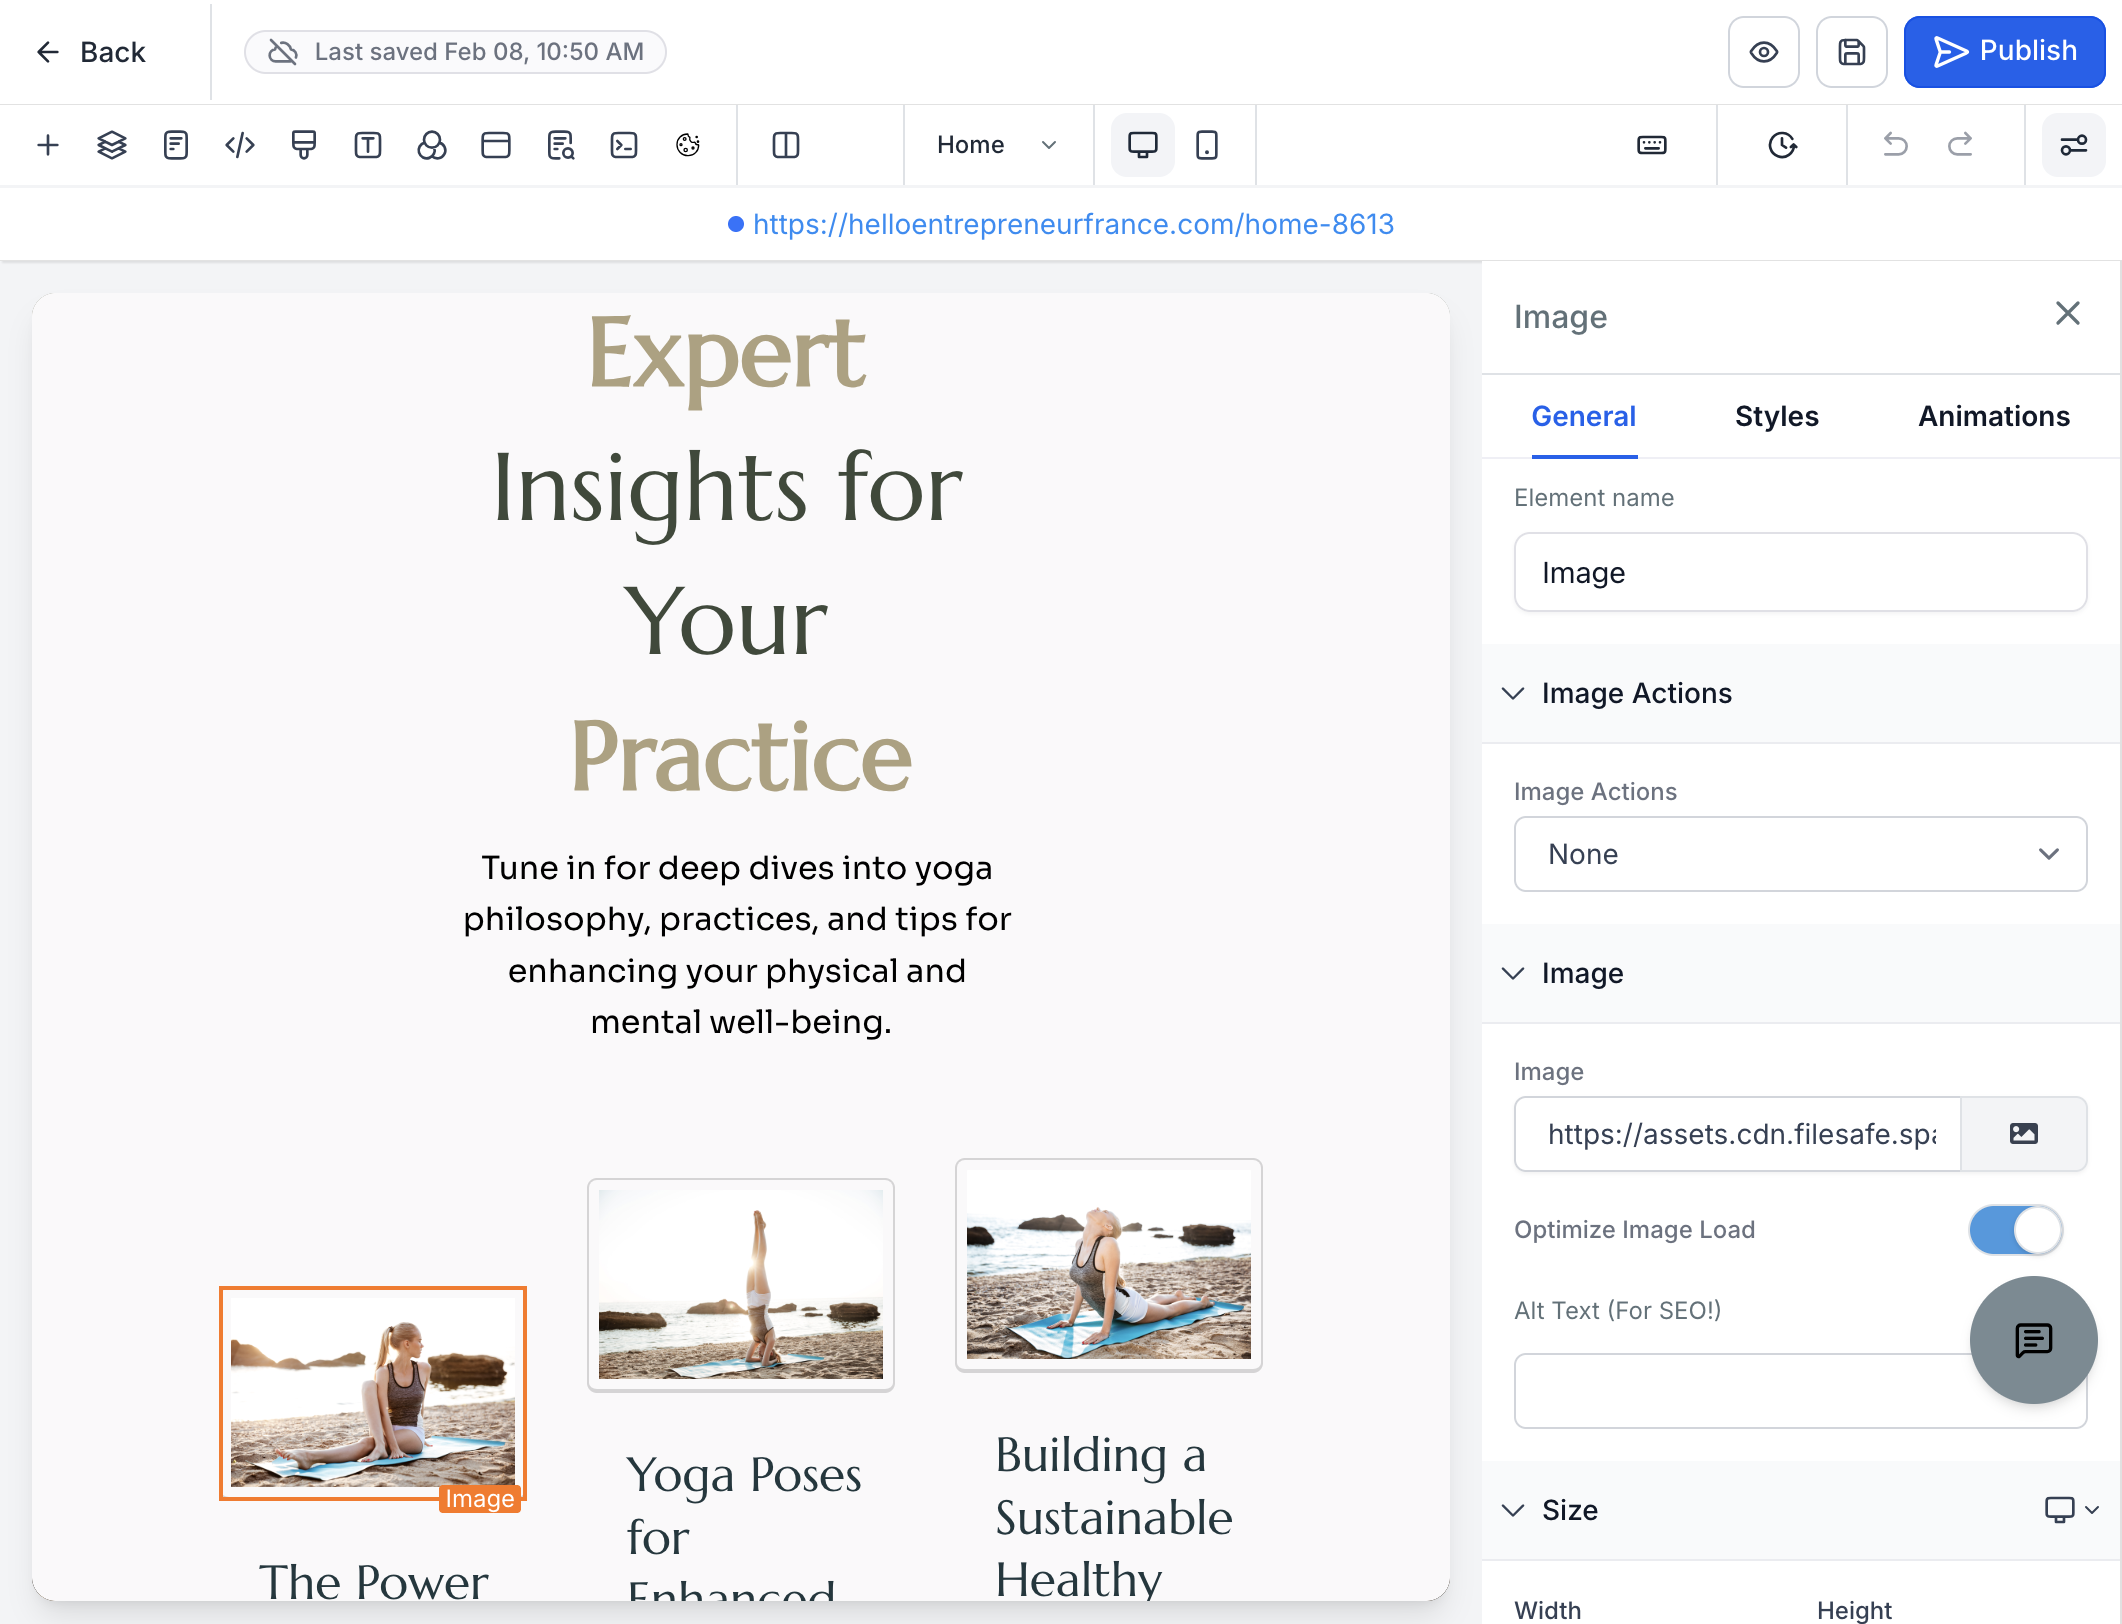Switch to the Styles tab
2122x1624 pixels.
[x=1777, y=416]
